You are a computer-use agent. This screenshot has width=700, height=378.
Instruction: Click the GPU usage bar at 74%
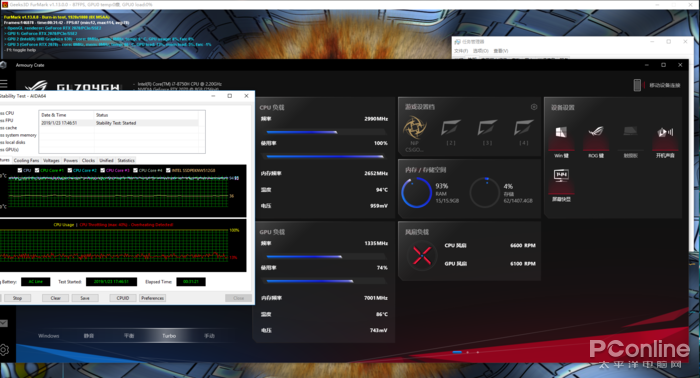326,281
